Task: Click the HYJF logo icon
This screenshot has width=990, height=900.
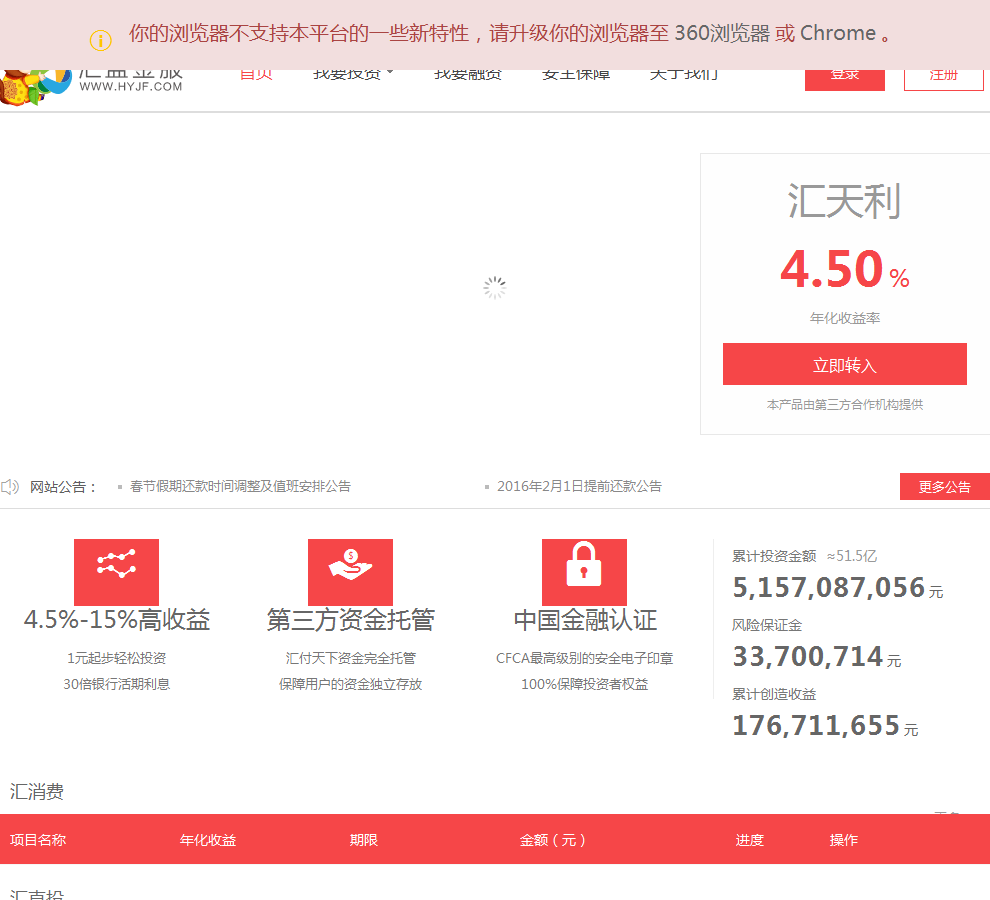Action: tap(35, 87)
